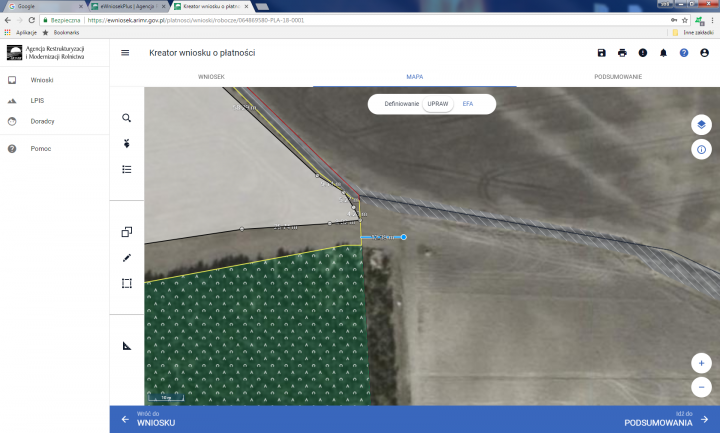Bookmark this page with the star

685,20
